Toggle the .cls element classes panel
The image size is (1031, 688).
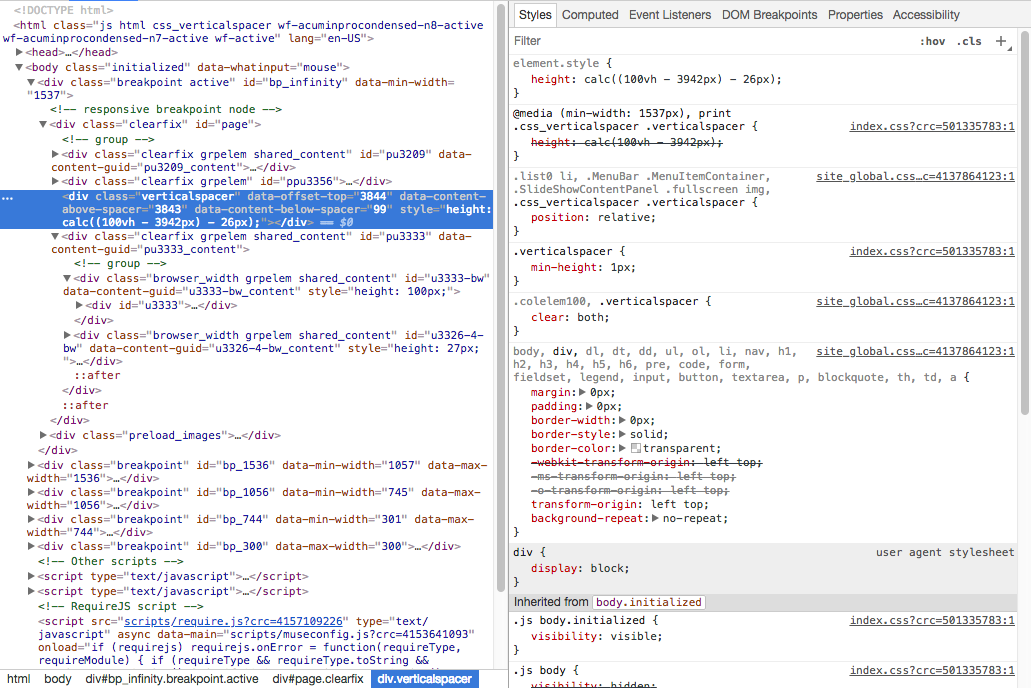tap(969, 41)
